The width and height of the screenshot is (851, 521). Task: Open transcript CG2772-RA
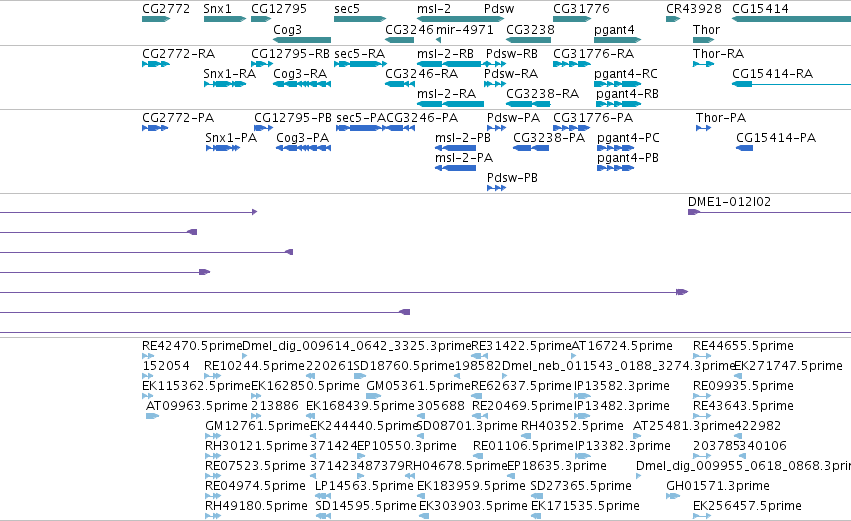pos(156,64)
